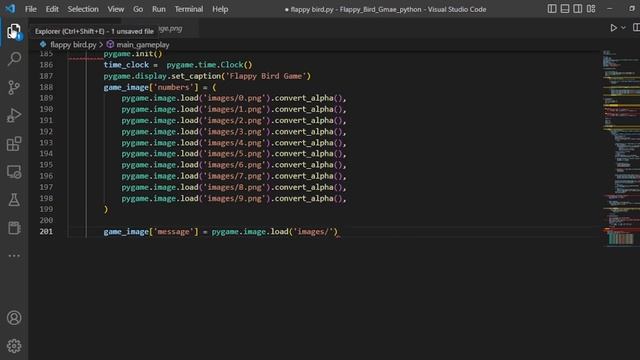
Task: Open the Explorer view in activity bar
Action: (x=14, y=31)
